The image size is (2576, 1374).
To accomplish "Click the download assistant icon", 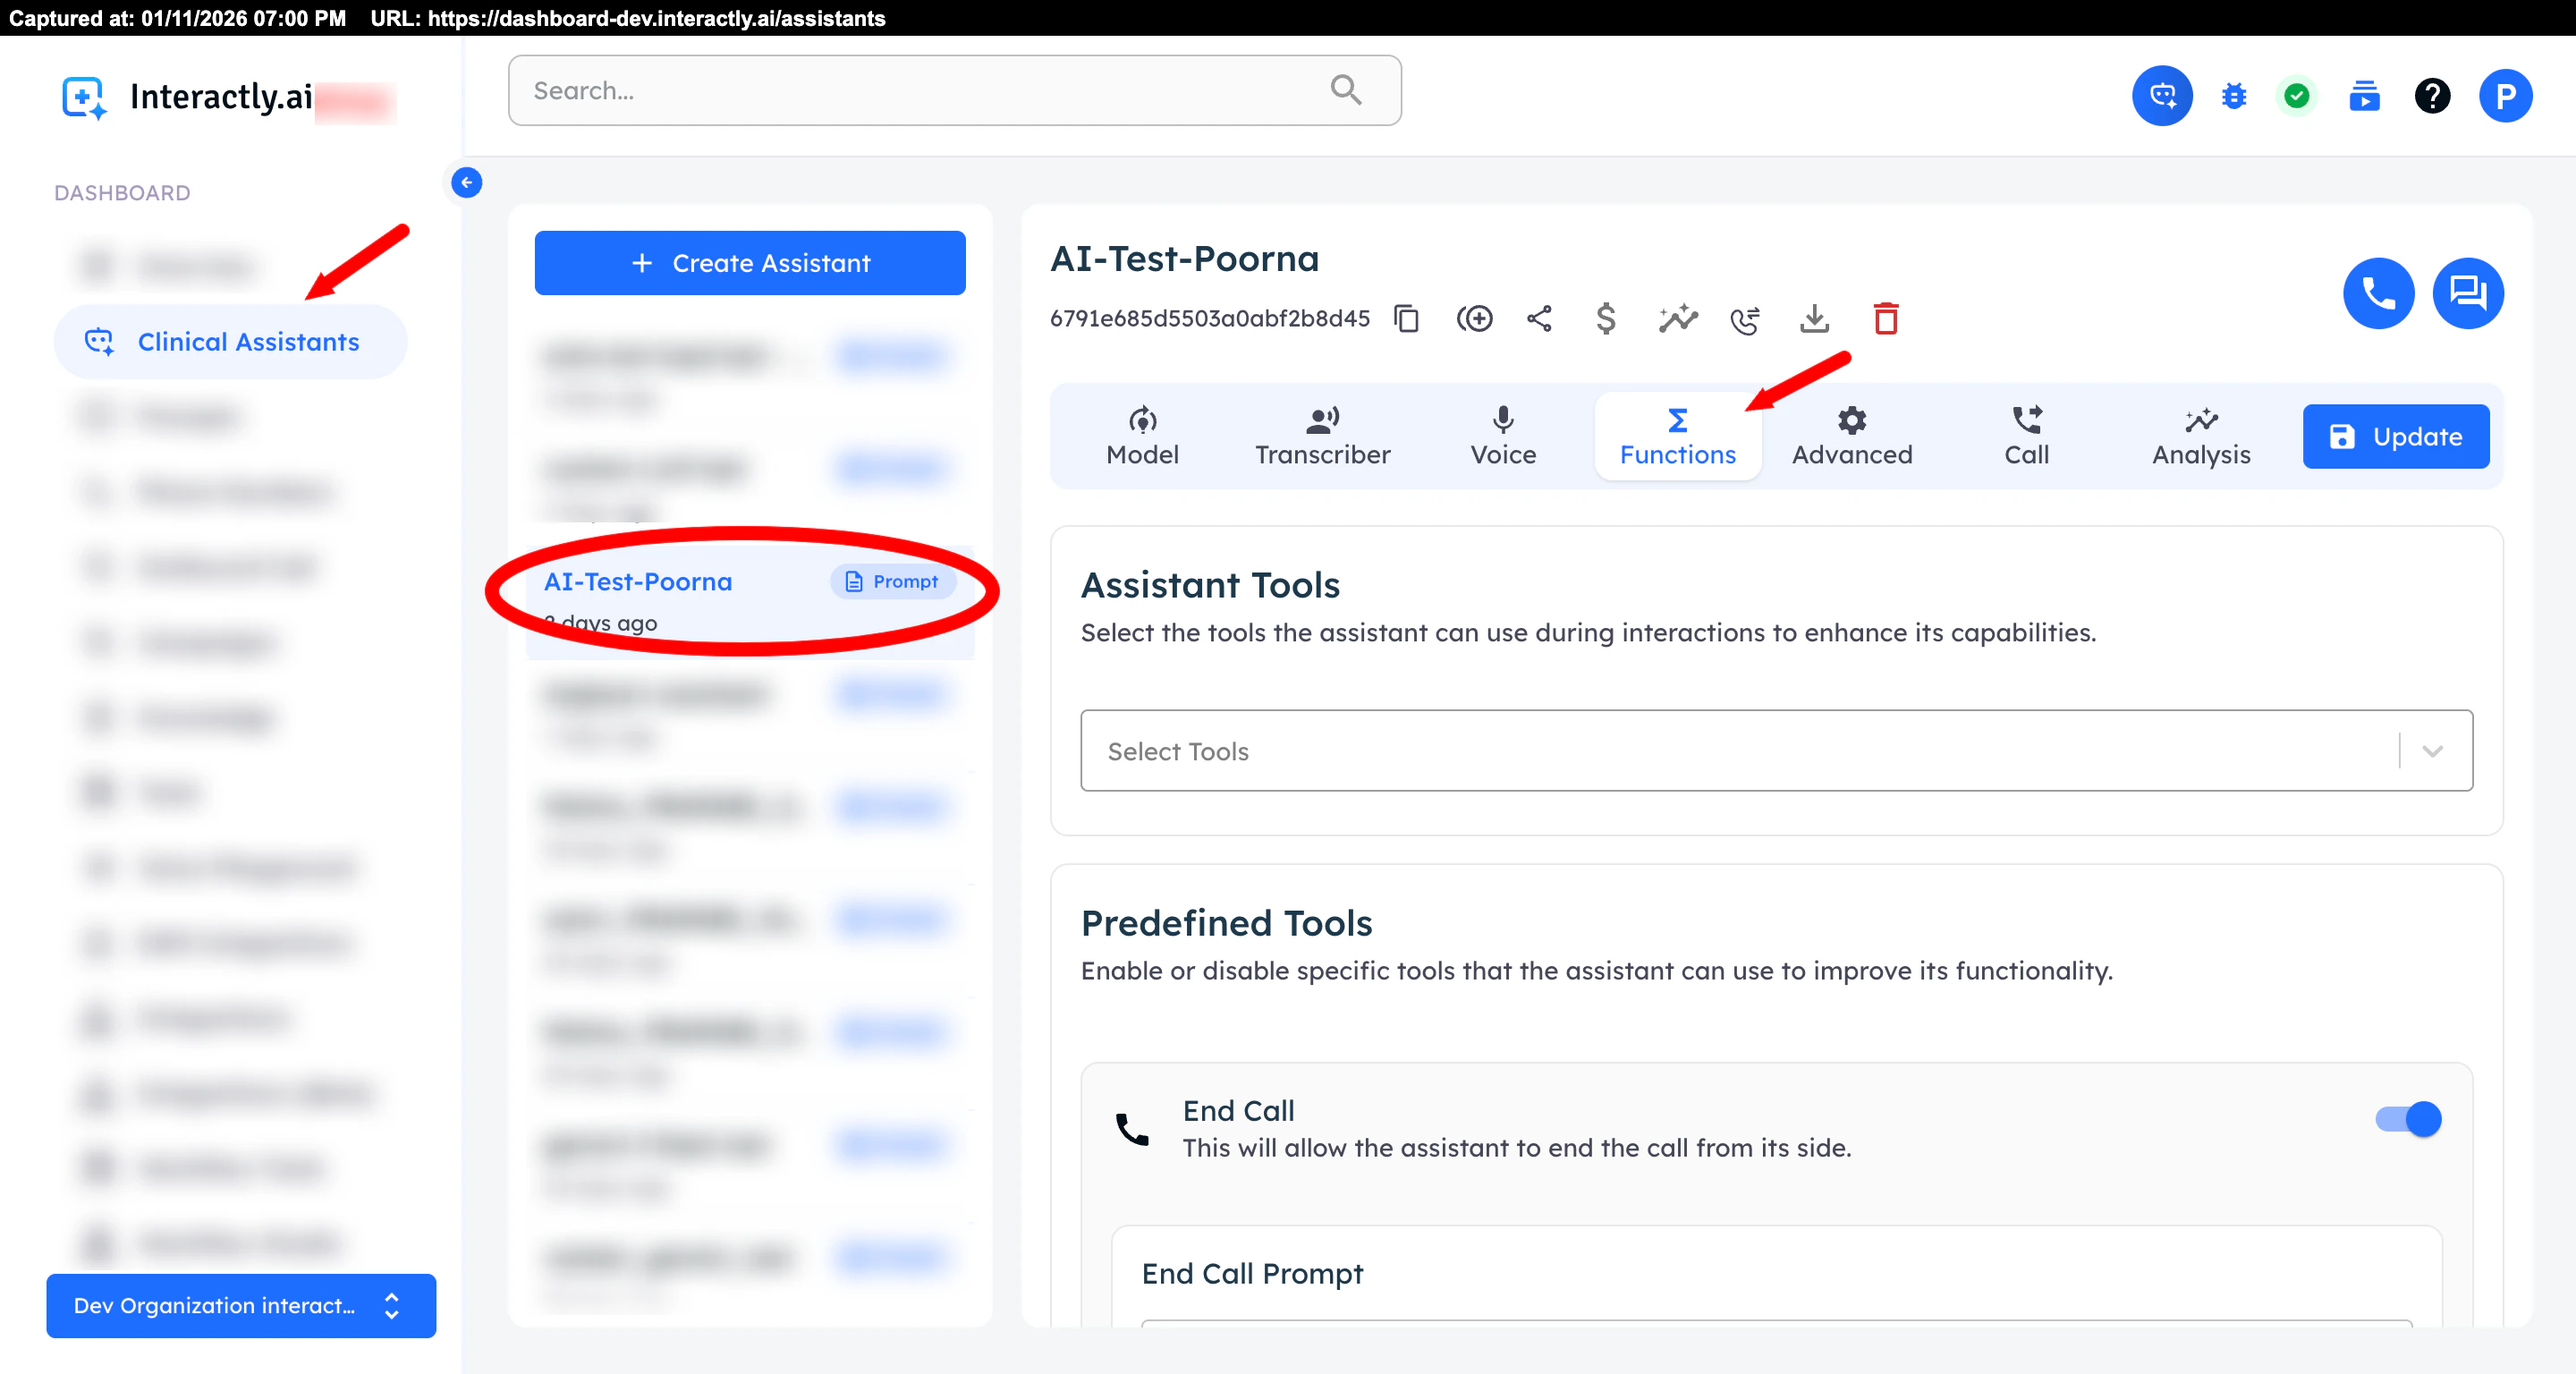I will [1814, 318].
